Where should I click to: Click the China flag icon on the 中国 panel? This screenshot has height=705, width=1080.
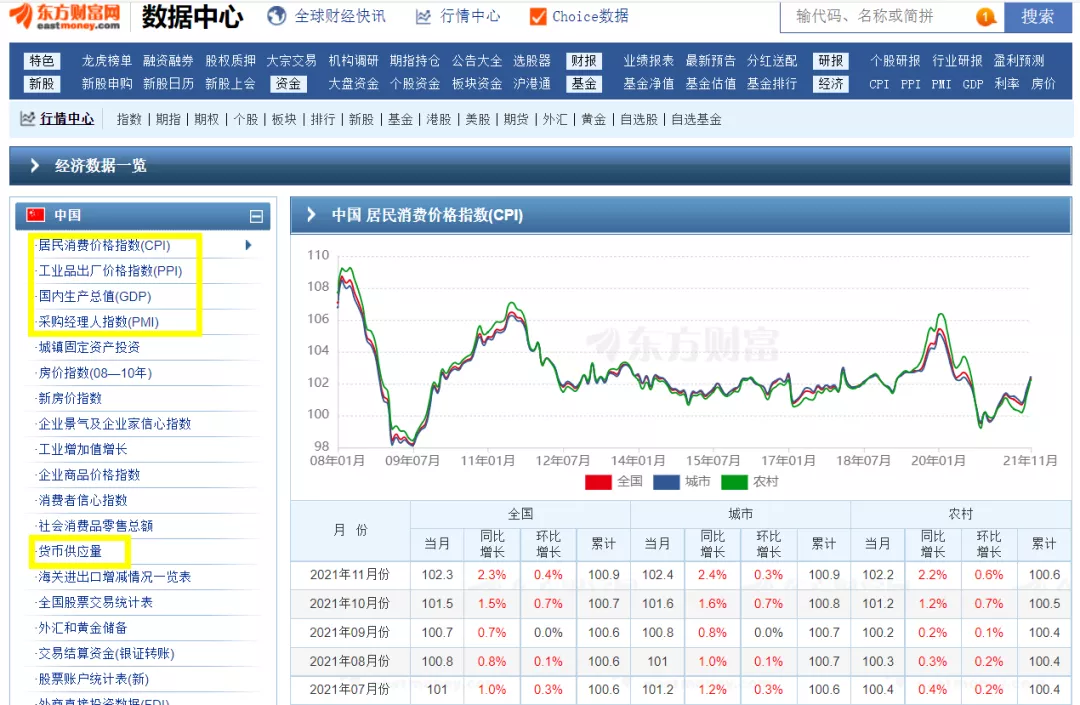click(x=33, y=215)
